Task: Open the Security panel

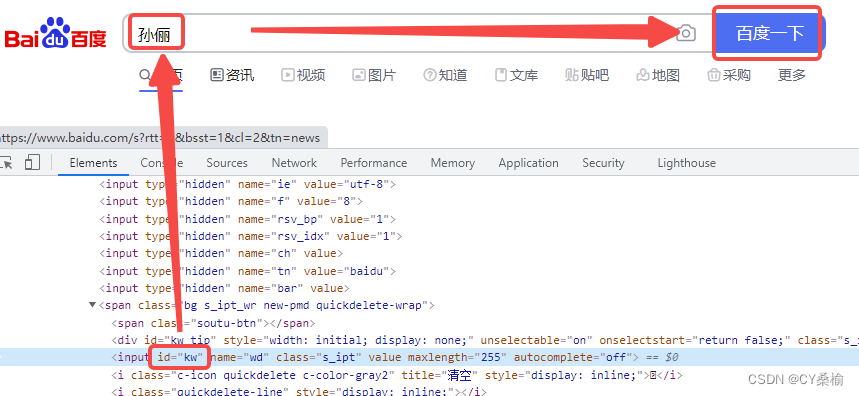Action: 603,163
